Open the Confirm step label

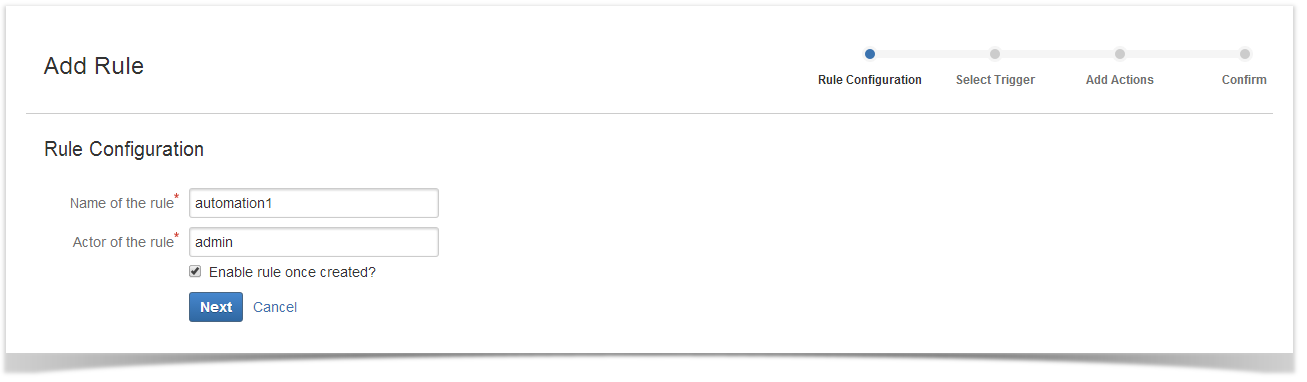click(1244, 80)
